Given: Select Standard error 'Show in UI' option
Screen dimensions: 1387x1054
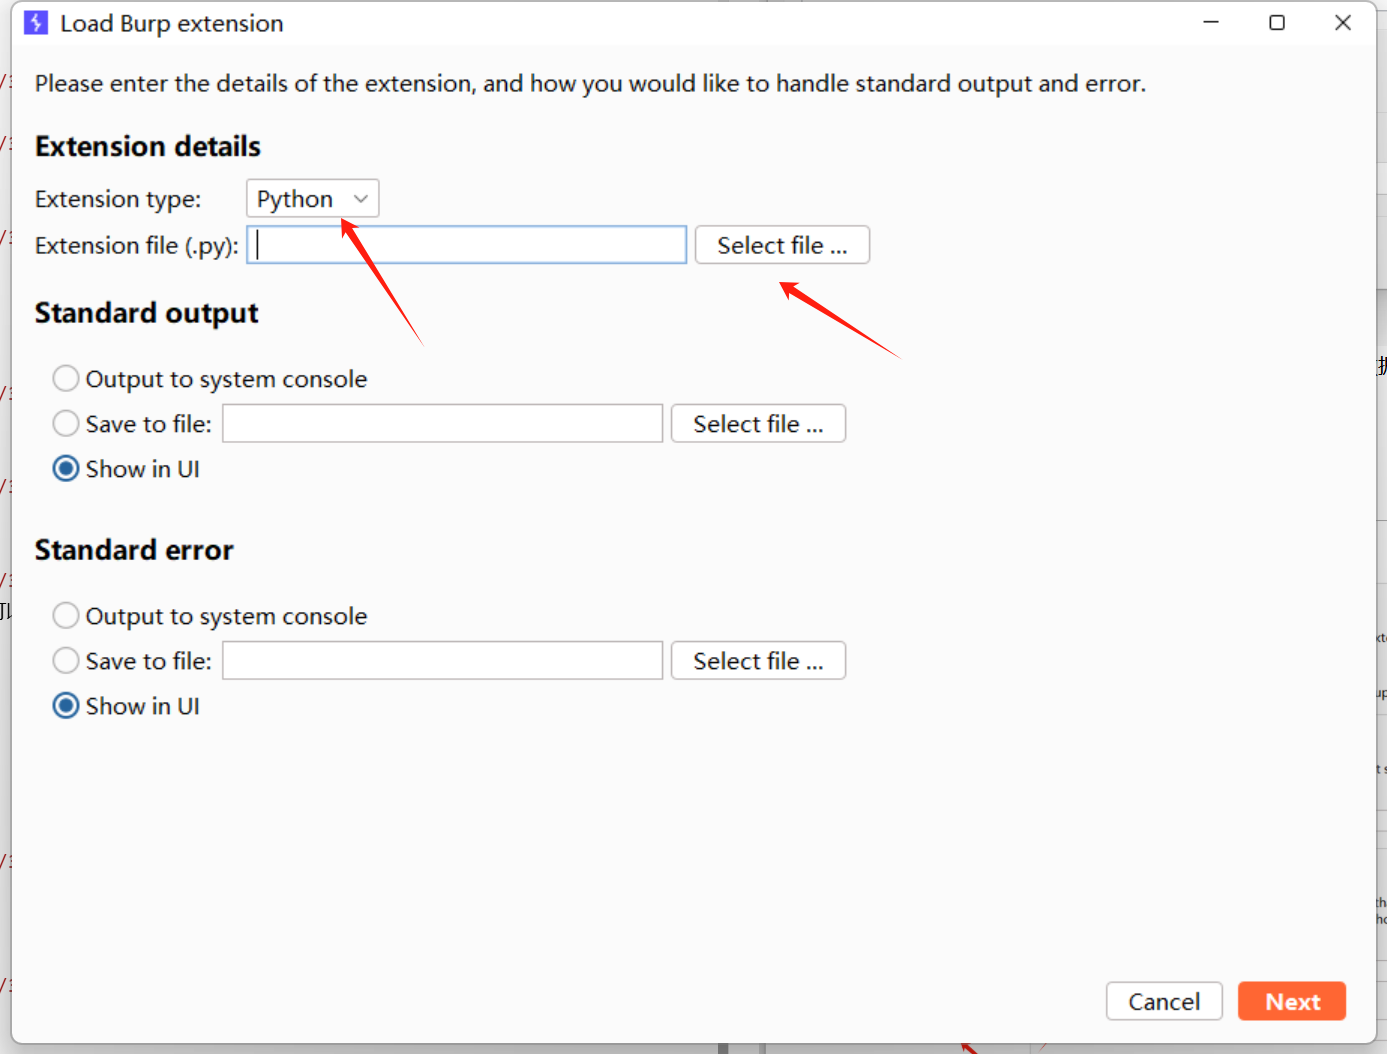Looking at the screenshot, I should 66,706.
